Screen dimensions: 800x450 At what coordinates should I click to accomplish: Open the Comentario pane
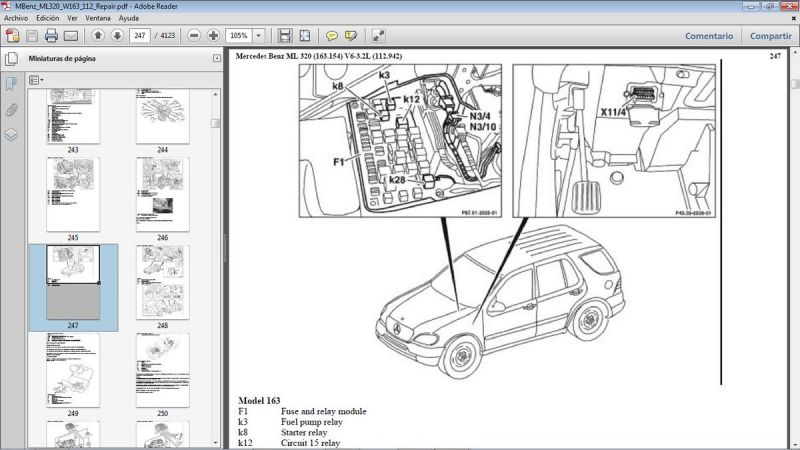point(709,36)
